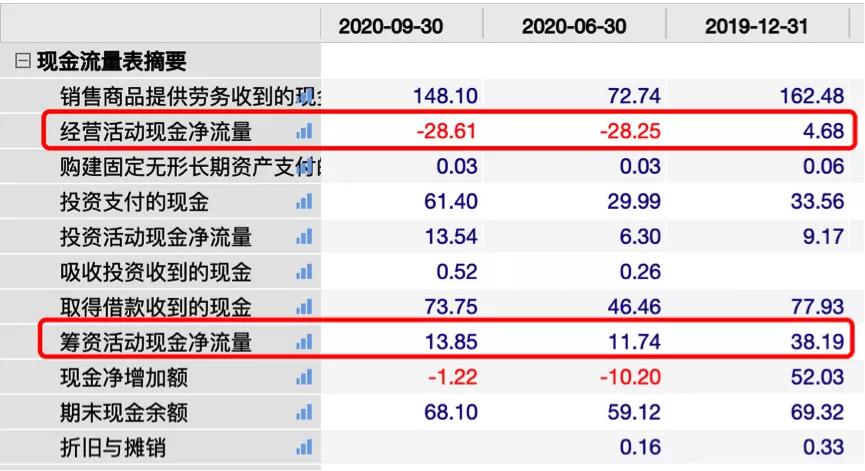This screenshot has width=865, height=471.
Task: Click the 现金流量表摘要 section title
Action: pos(112,61)
